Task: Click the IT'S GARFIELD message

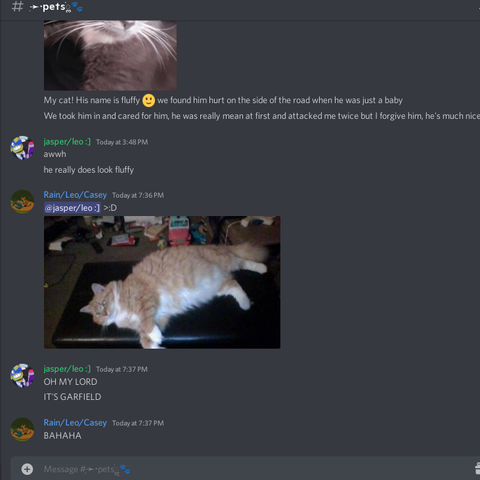Action: coord(72,397)
